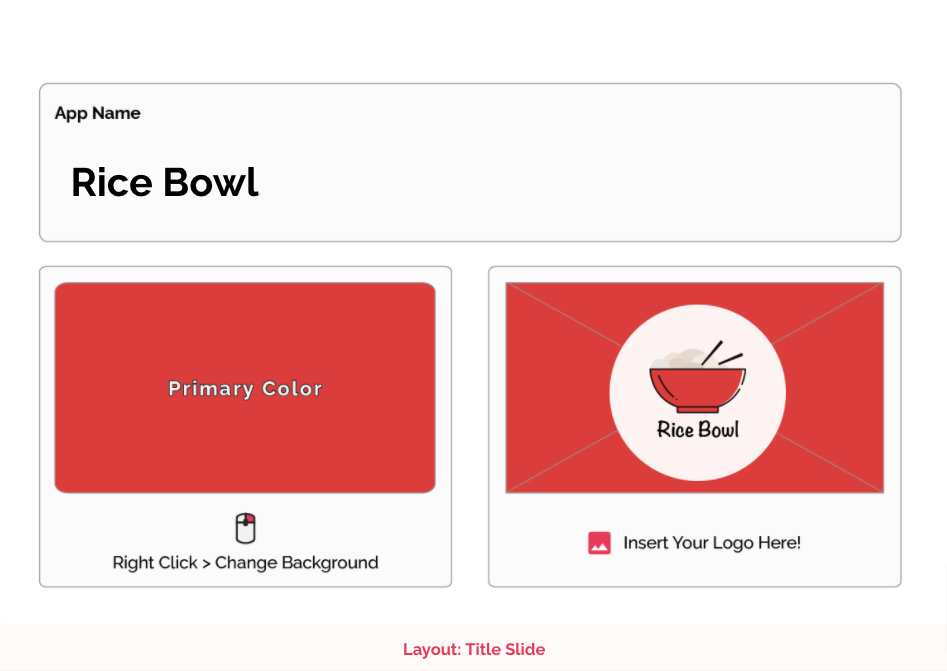Screen dimensions: 947x671
Task: Select the "Primary Color" label text
Action: click(245, 388)
